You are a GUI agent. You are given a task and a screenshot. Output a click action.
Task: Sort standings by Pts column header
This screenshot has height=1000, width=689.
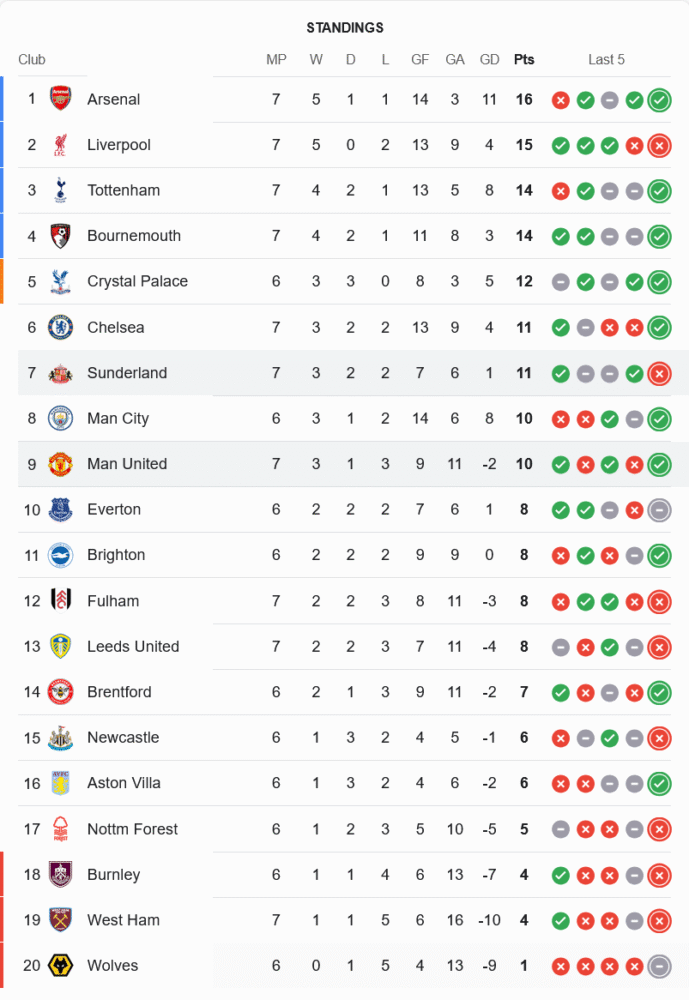click(524, 59)
